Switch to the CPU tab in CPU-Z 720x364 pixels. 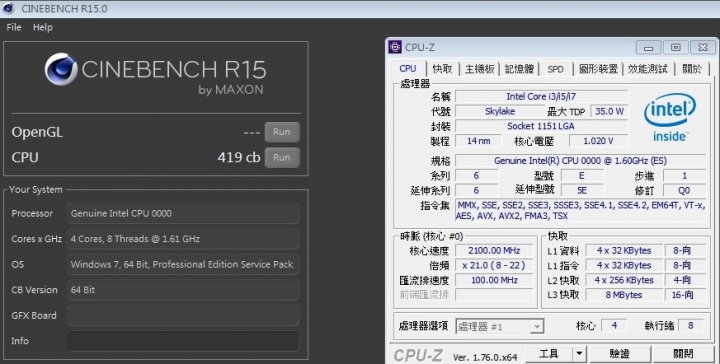click(x=408, y=69)
